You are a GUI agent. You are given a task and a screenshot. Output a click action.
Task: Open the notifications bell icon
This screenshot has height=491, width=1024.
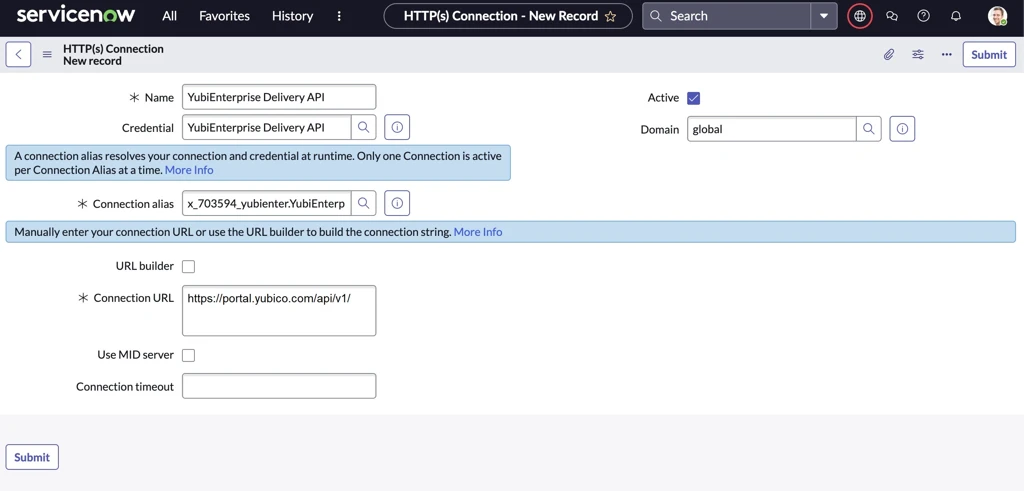click(955, 16)
